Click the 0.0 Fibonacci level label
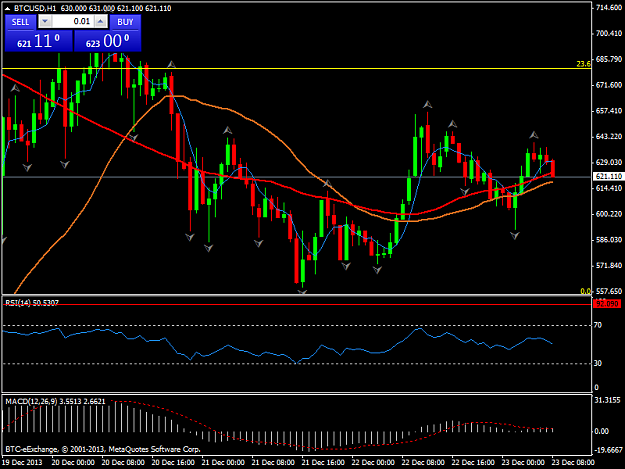625x469 pixels. click(x=586, y=291)
